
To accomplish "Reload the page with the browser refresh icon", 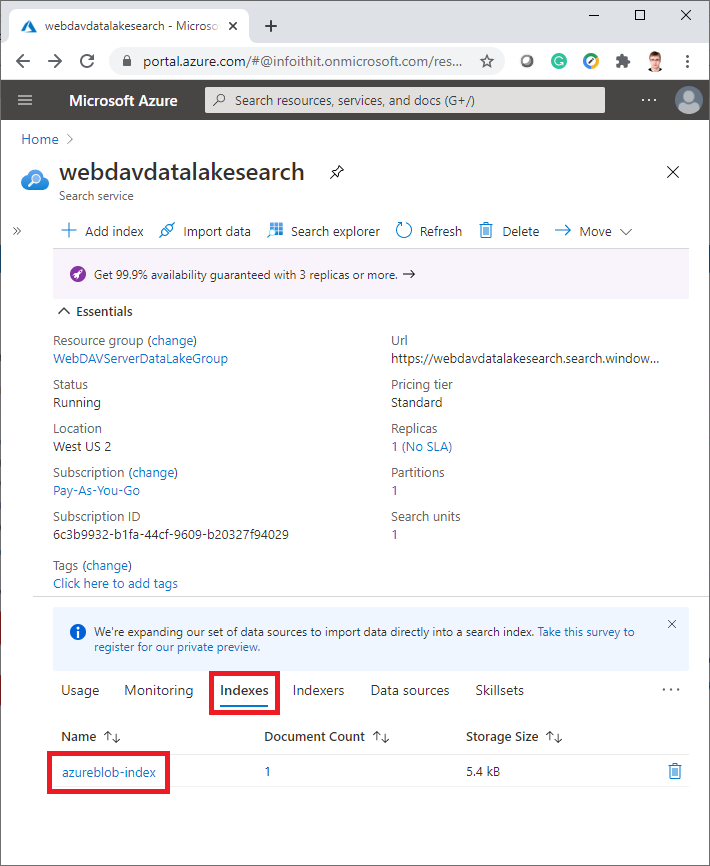I will [x=87, y=61].
